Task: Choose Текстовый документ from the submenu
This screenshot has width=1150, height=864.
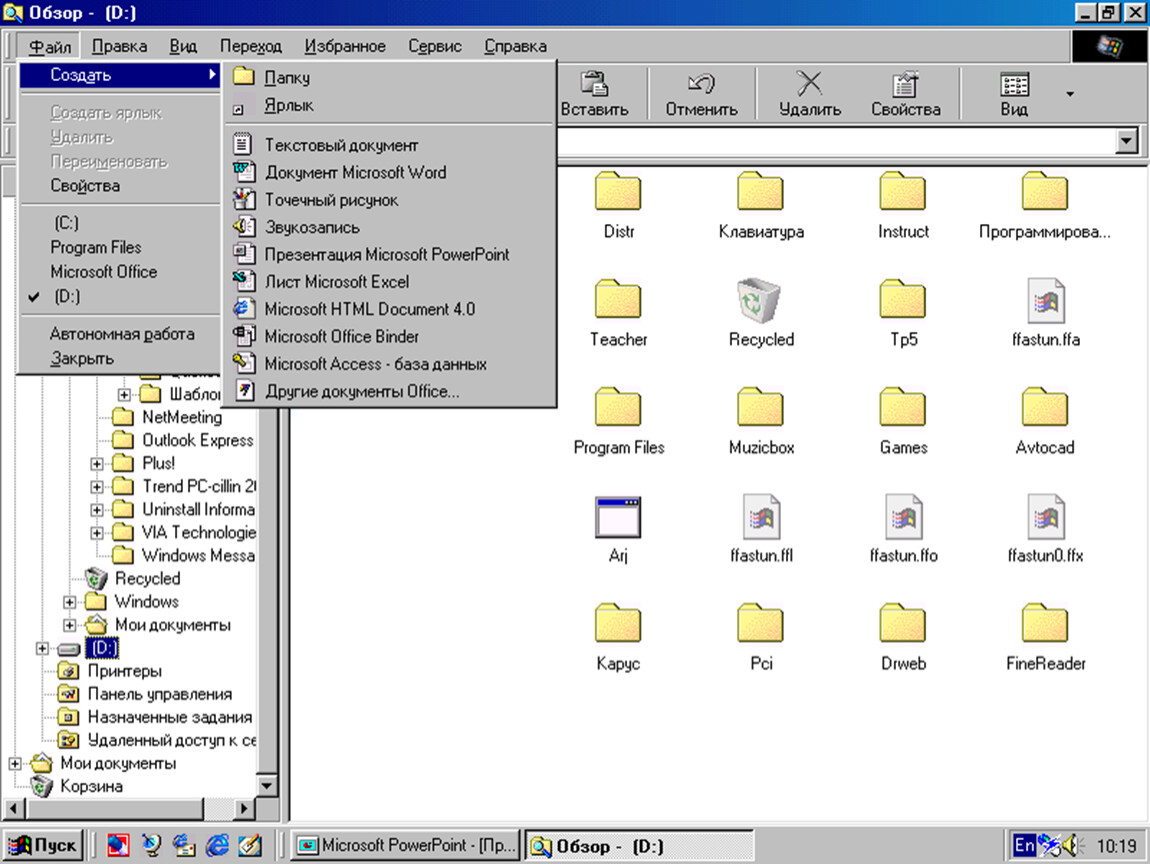Action: (x=389, y=145)
